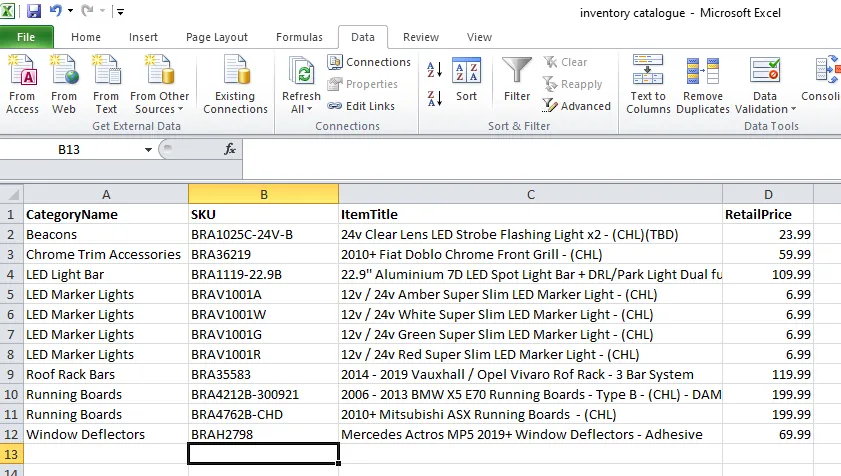Switch to the Home tab
The image size is (841, 476).
point(86,37)
